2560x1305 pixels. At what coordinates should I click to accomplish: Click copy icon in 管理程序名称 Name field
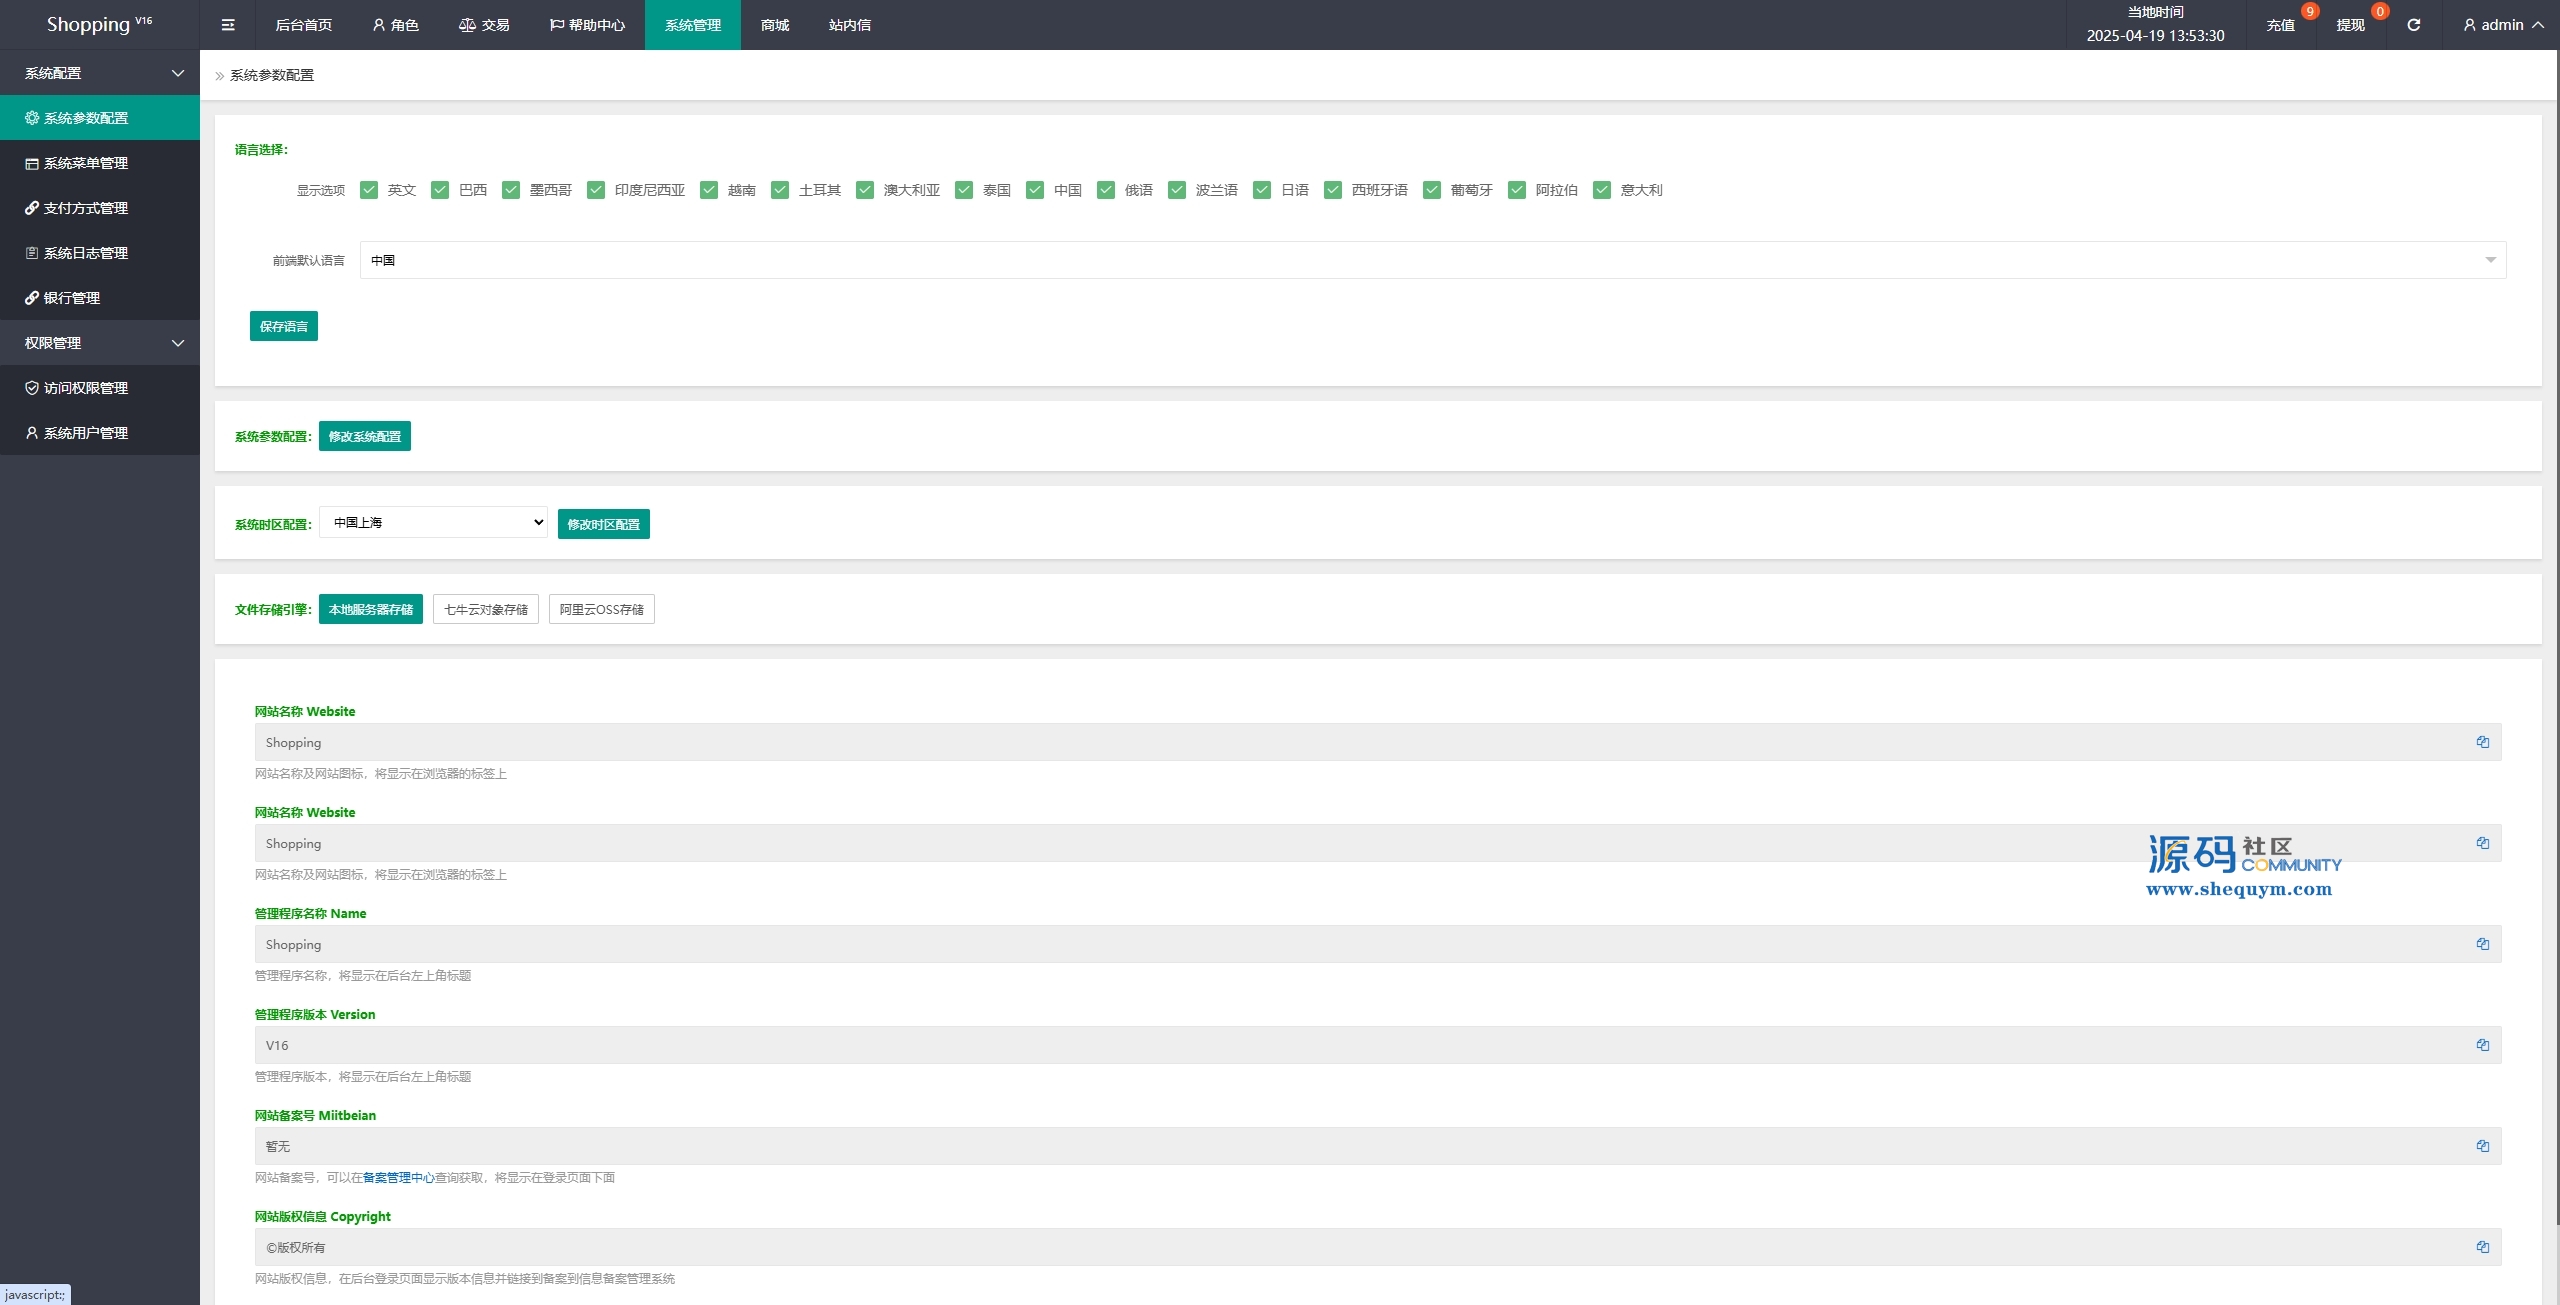tap(2482, 944)
